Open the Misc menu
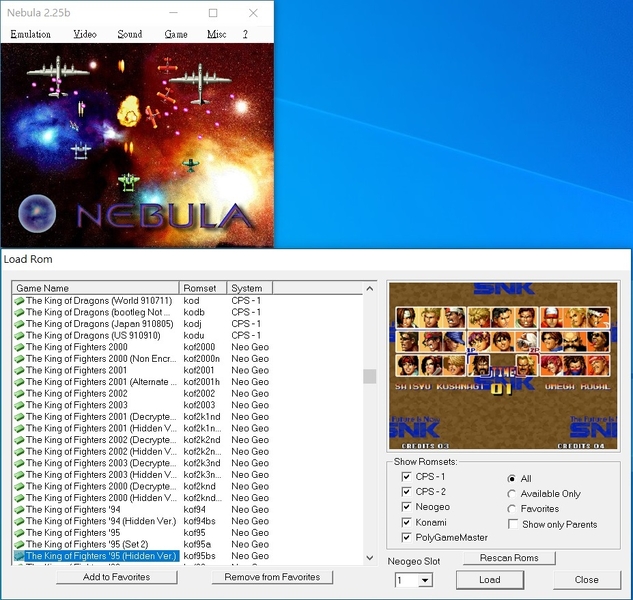633x600 pixels. 216,34
